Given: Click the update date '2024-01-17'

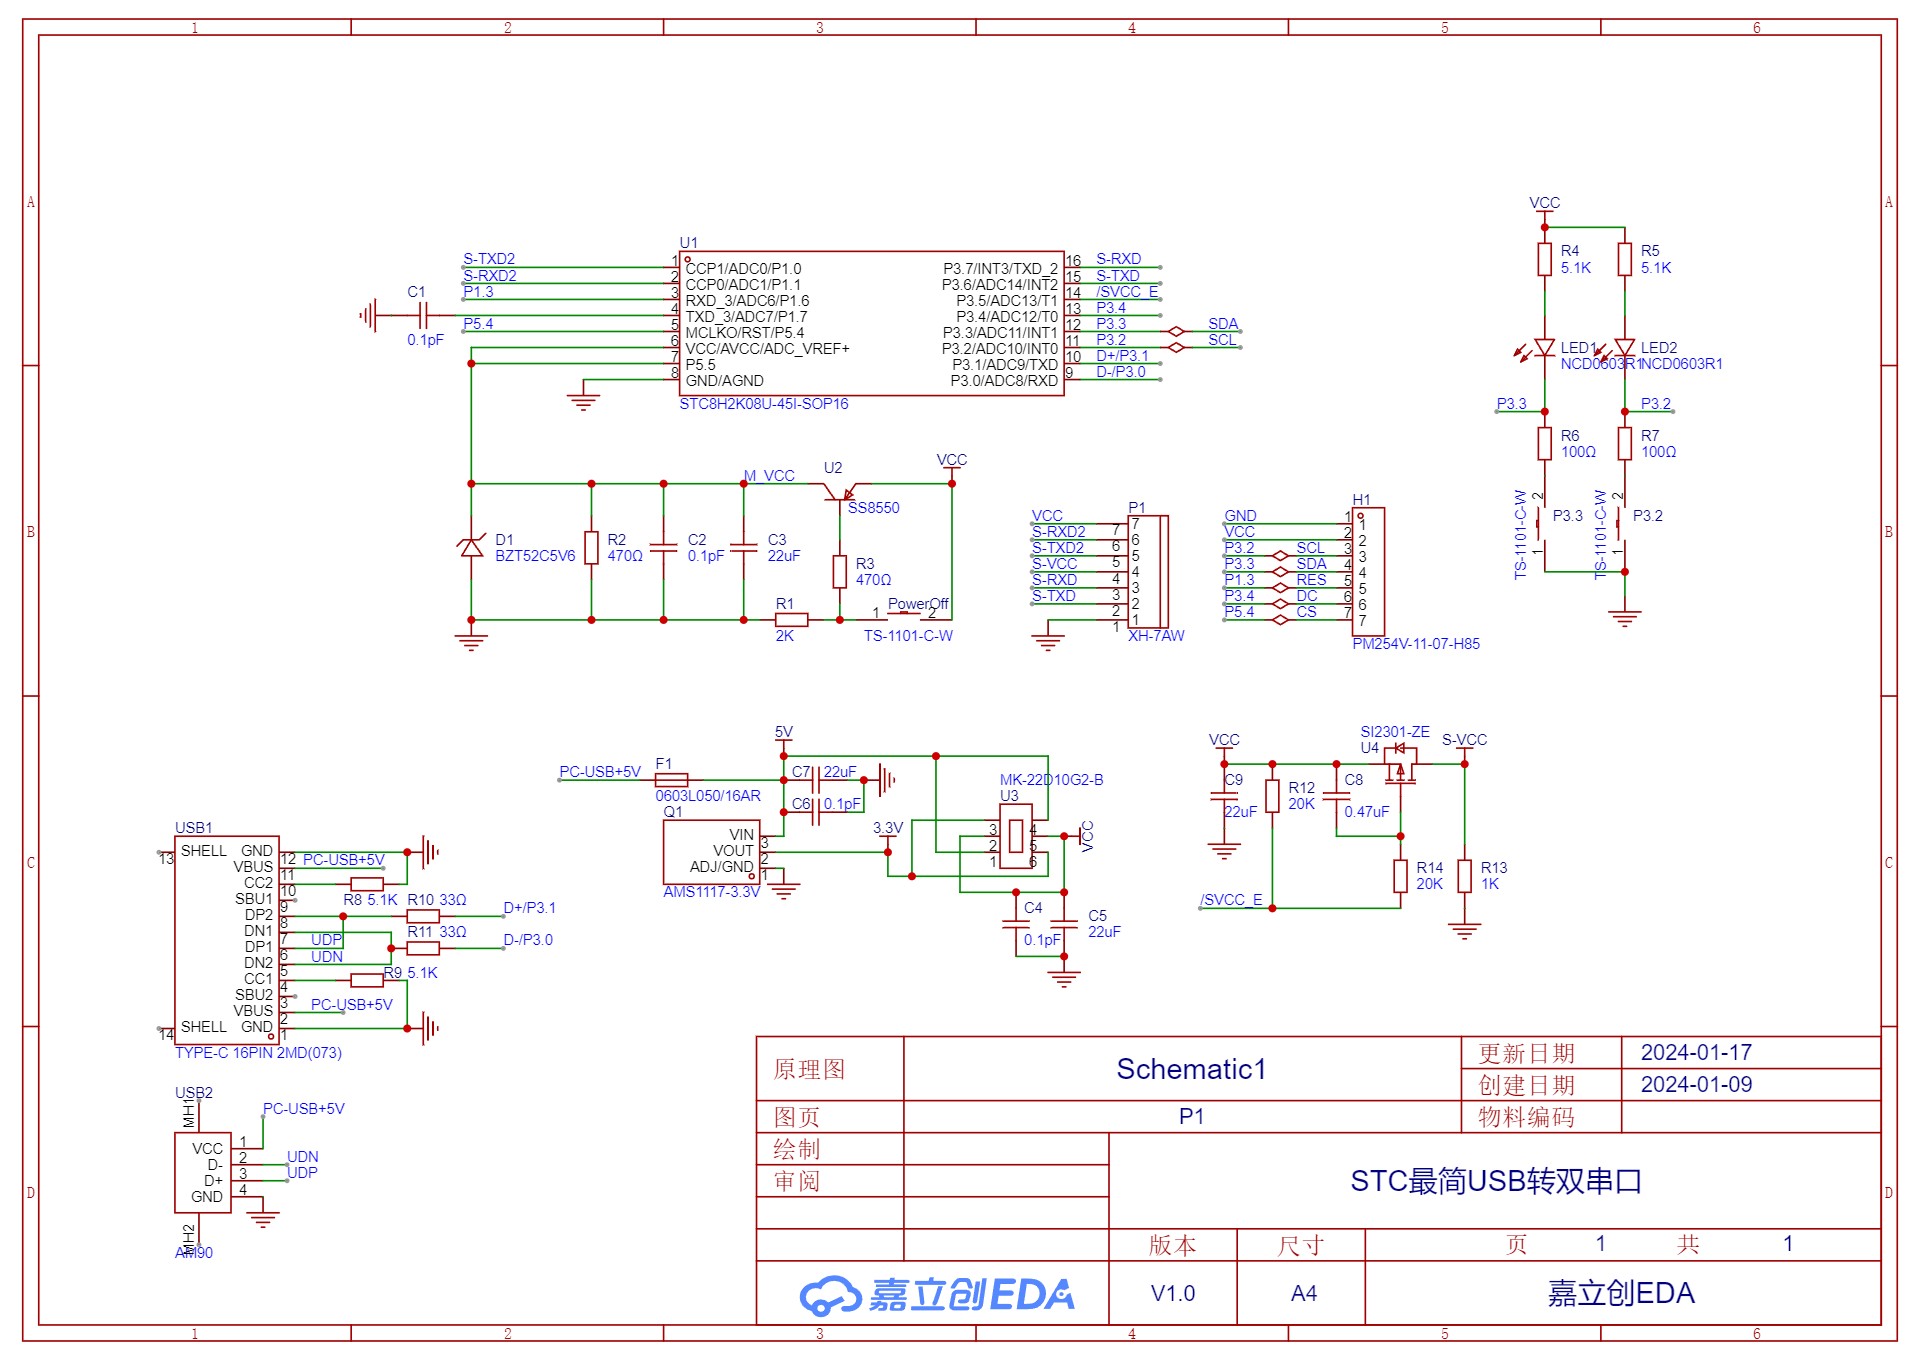Looking at the screenshot, I should [x=1696, y=1053].
